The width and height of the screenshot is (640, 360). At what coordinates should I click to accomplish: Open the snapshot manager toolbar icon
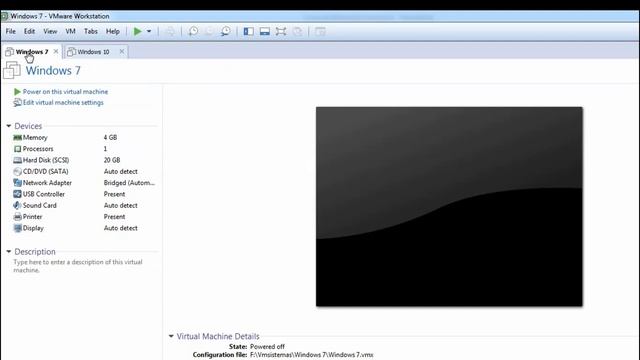pos(225,31)
